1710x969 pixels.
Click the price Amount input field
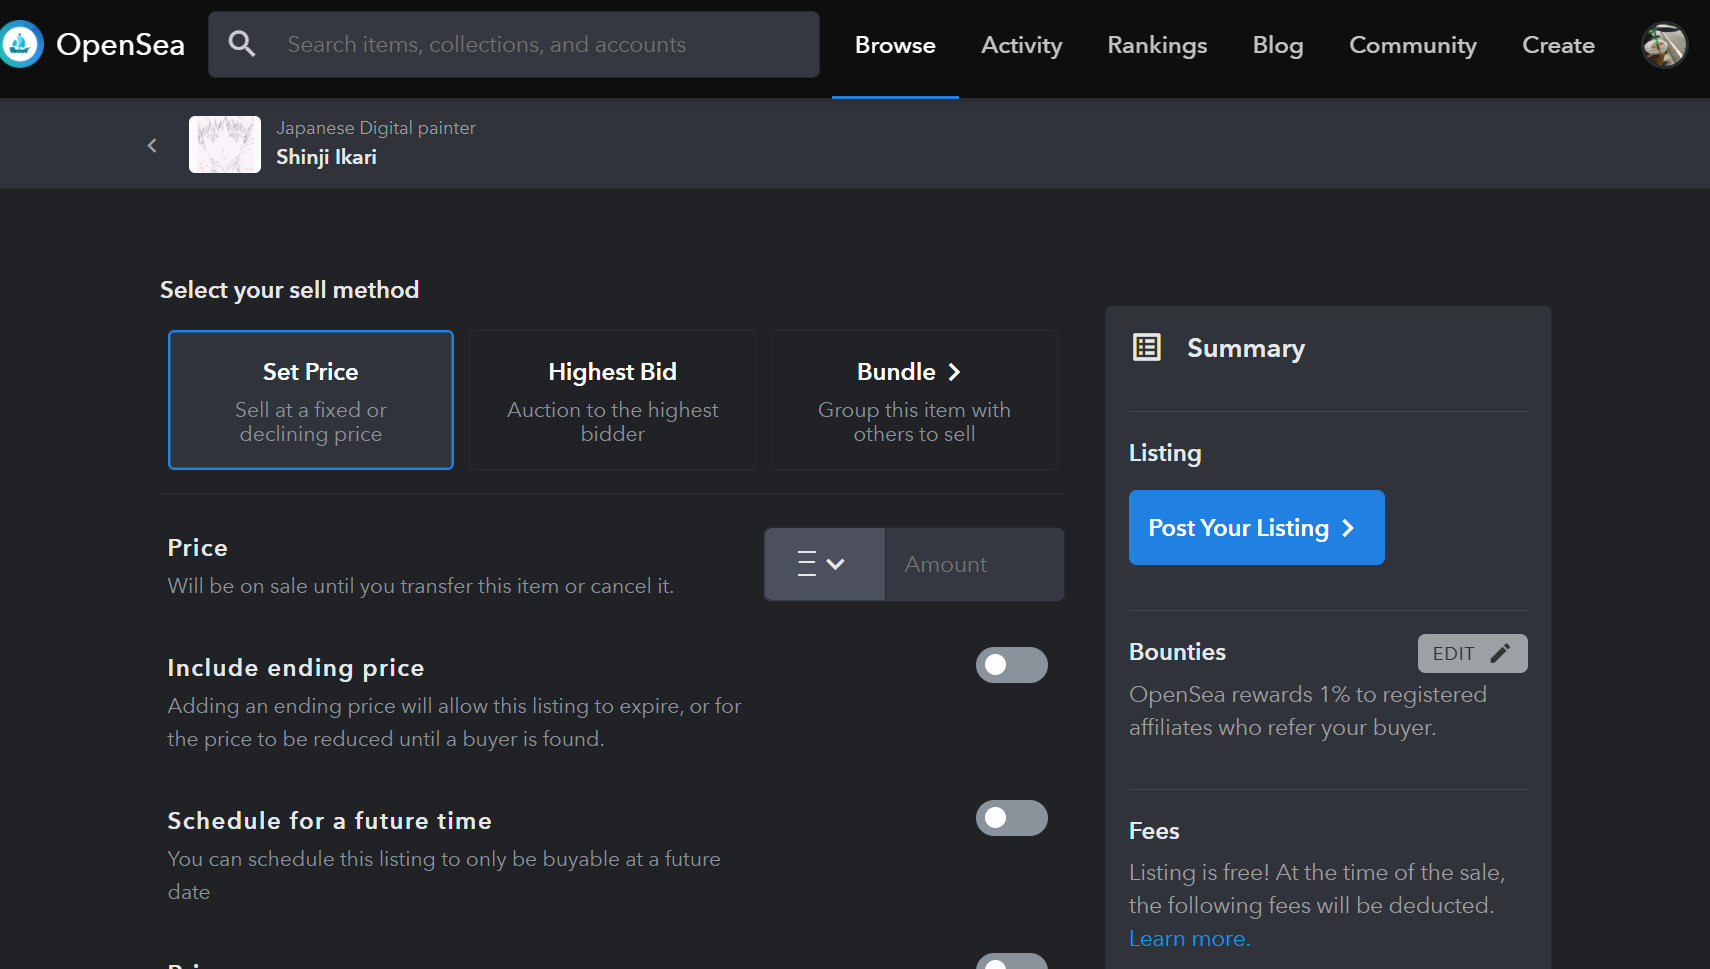(x=974, y=564)
